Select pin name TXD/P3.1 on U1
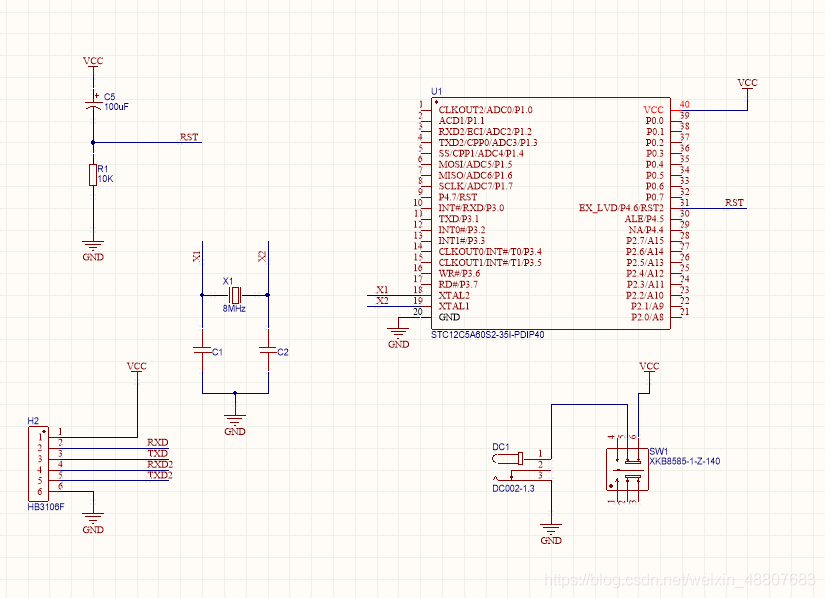 (459, 219)
